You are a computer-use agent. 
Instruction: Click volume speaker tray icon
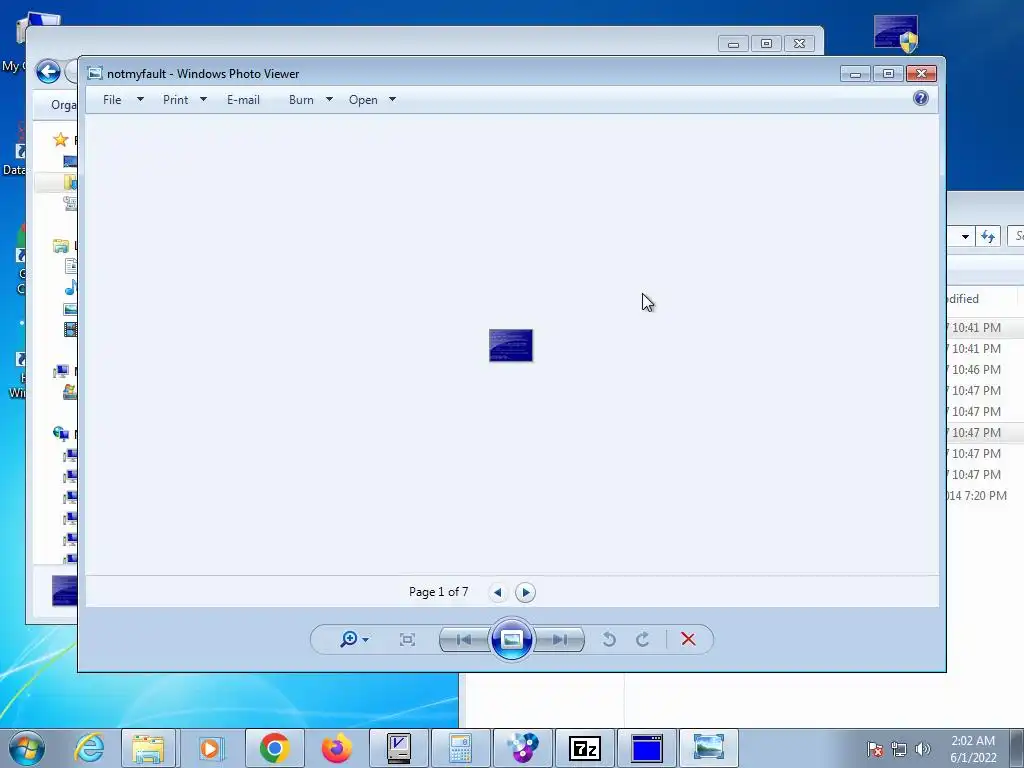(x=922, y=749)
